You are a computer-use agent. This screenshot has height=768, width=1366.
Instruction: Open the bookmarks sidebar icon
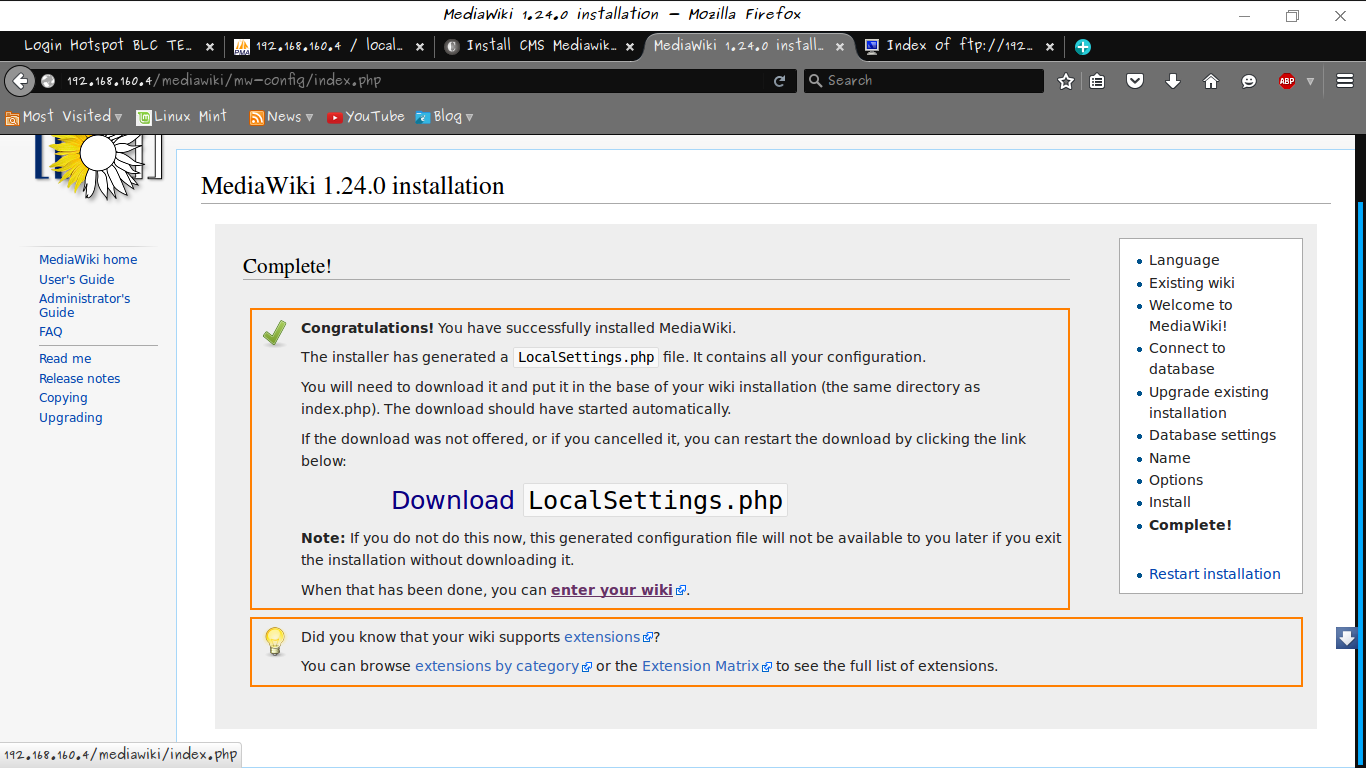tap(1097, 81)
